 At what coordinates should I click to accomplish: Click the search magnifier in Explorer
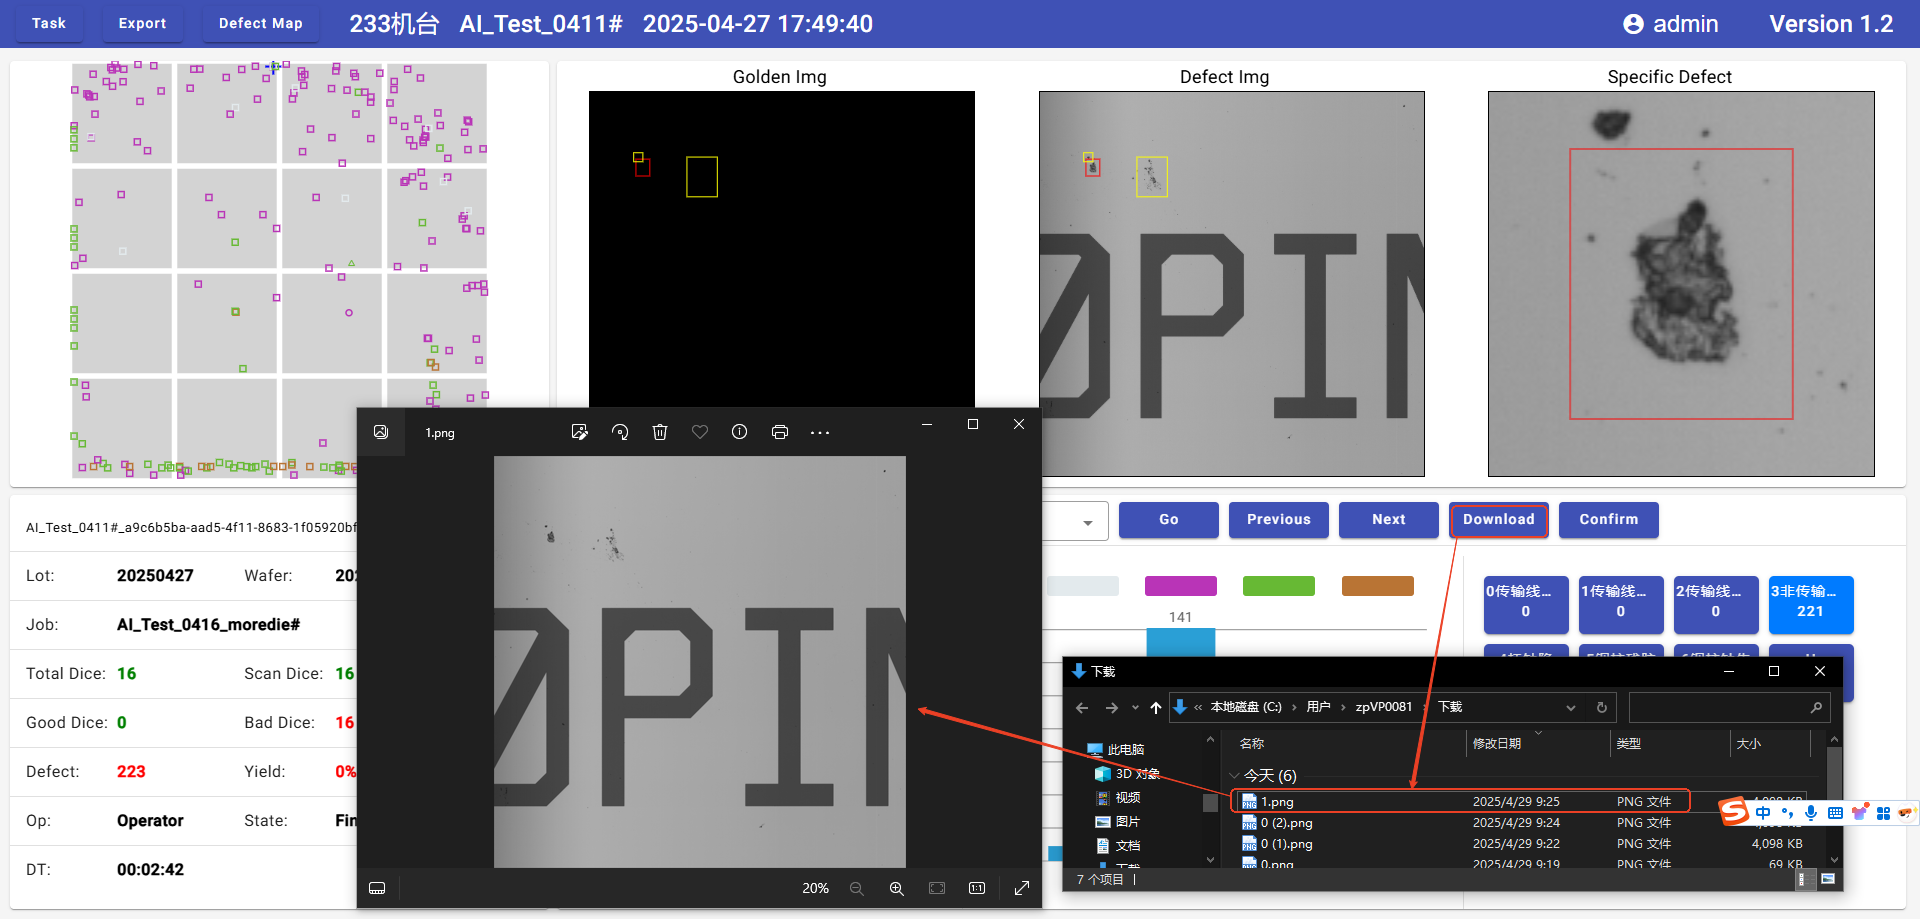[x=1816, y=707]
